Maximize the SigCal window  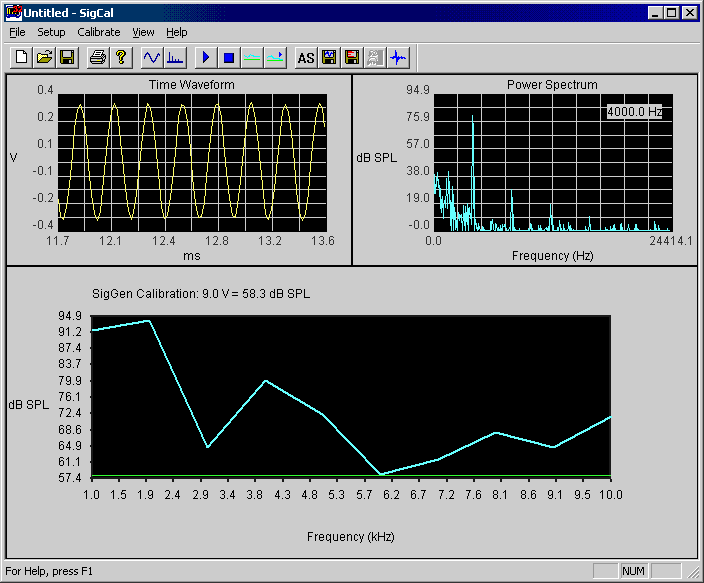(x=672, y=13)
